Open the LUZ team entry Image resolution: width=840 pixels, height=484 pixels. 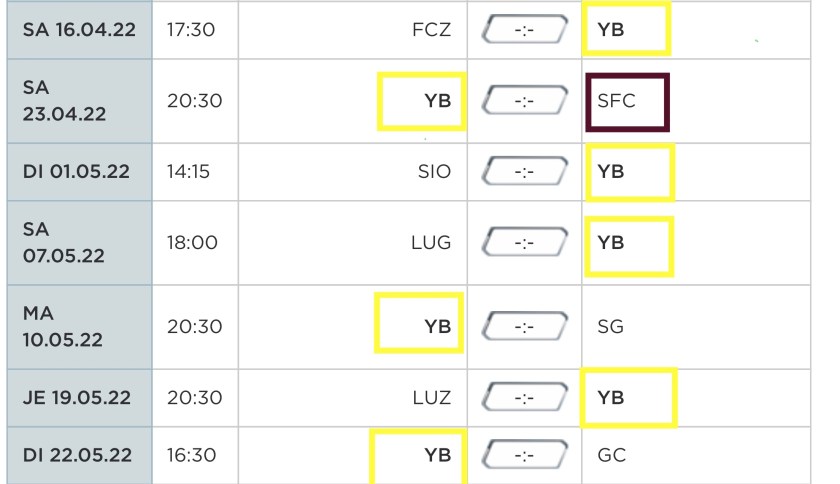431,397
